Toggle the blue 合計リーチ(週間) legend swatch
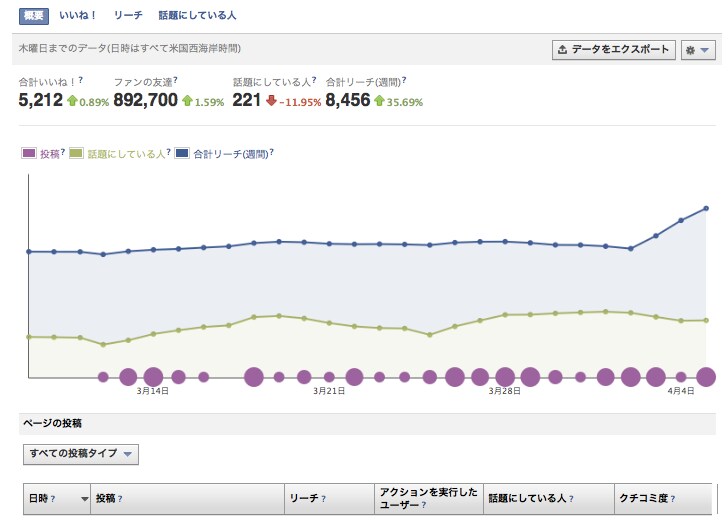 (x=182, y=153)
